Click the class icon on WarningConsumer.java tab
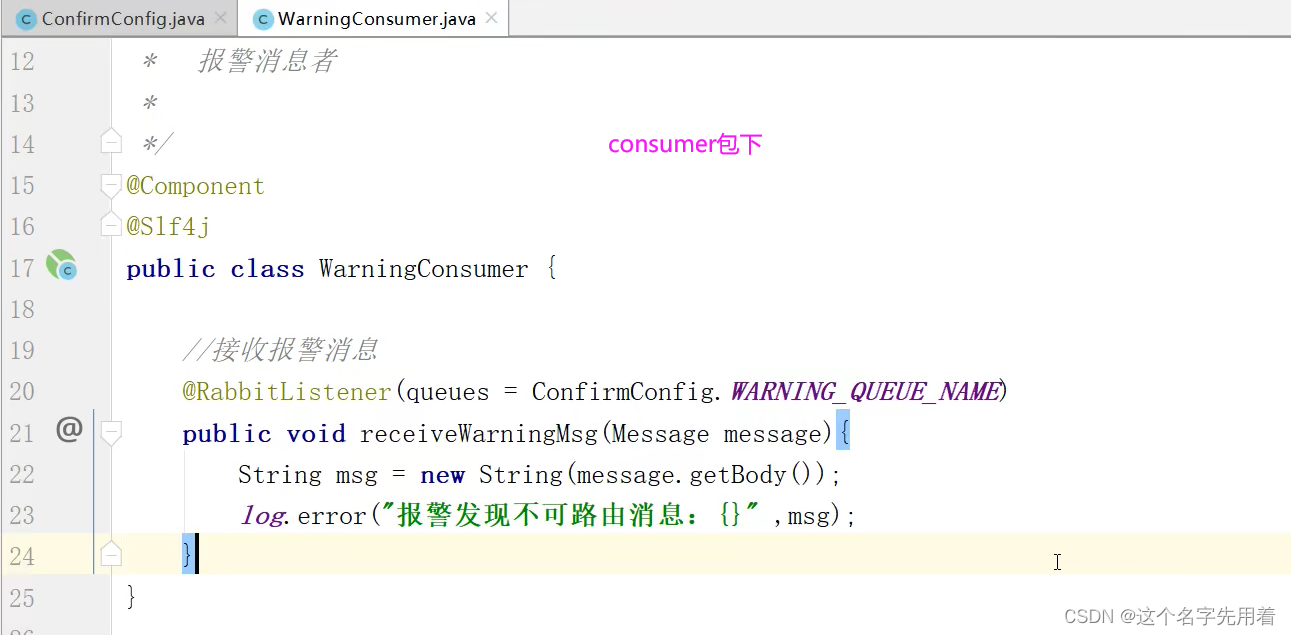1291x635 pixels. coord(263,19)
